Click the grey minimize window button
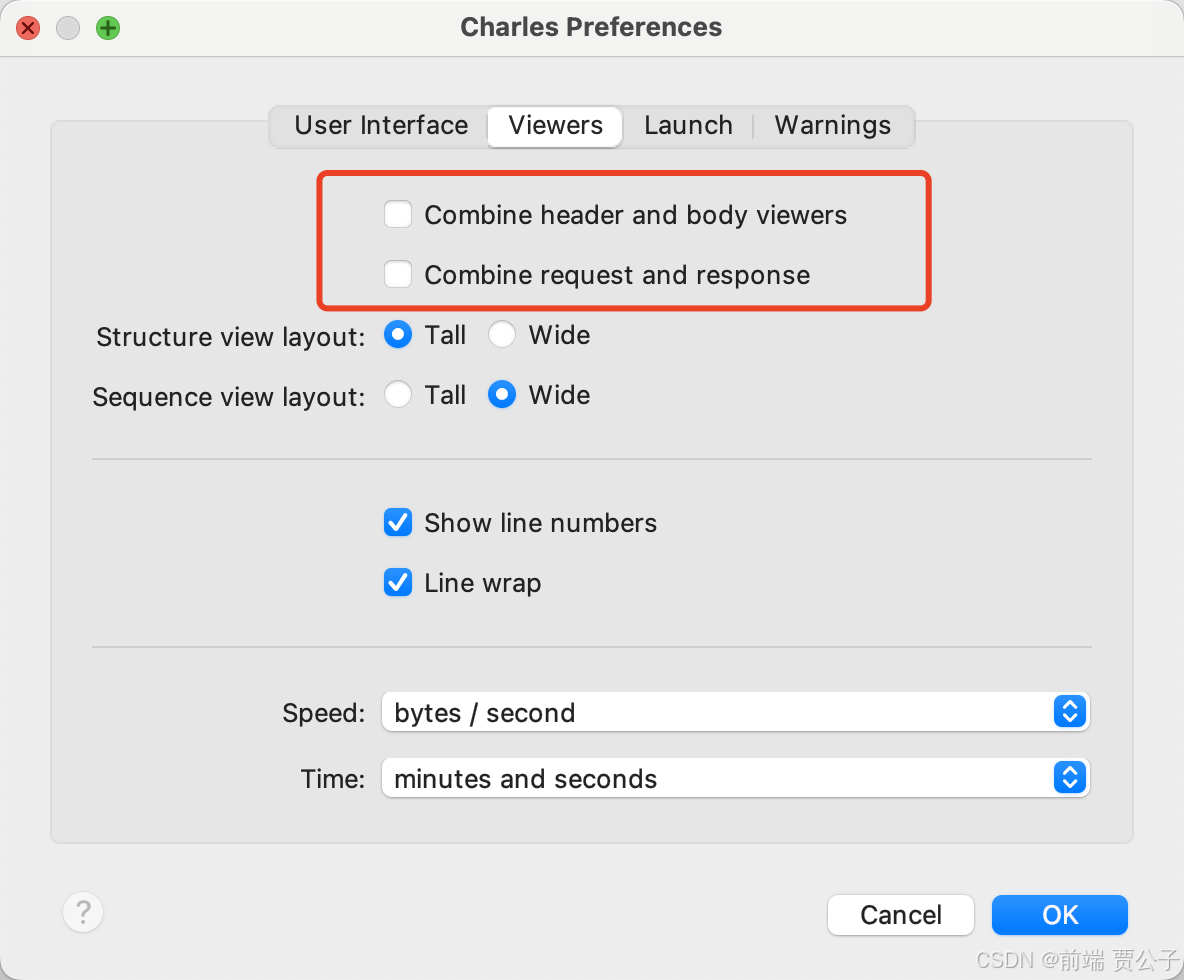This screenshot has height=980, width=1184. (x=68, y=28)
